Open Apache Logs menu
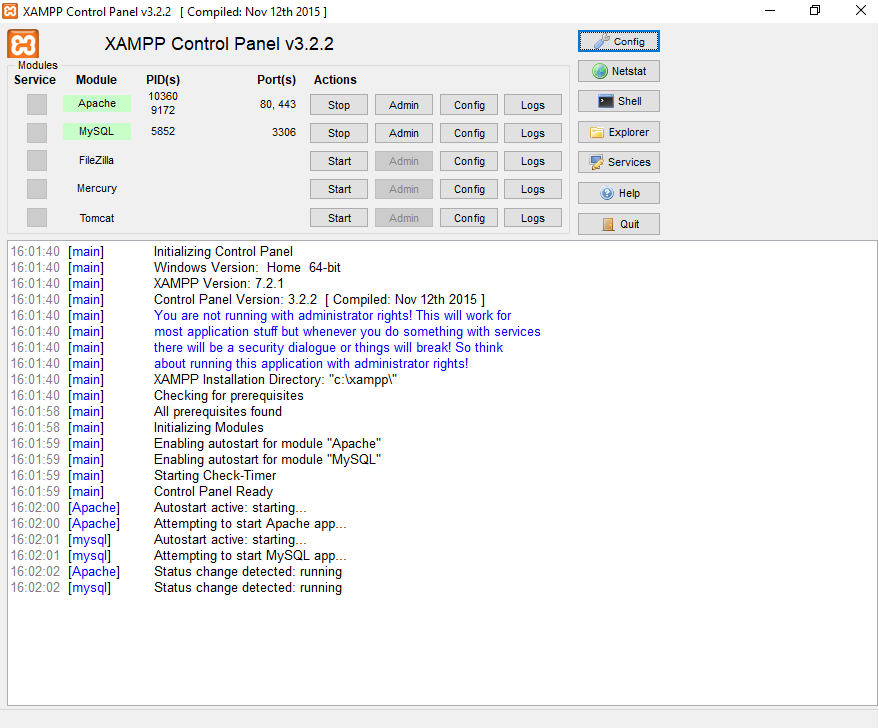This screenshot has width=879, height=728. tap(533, 105)
